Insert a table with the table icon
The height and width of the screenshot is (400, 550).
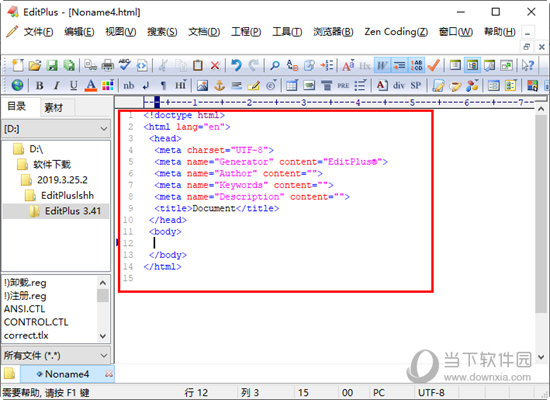[292, 85]
